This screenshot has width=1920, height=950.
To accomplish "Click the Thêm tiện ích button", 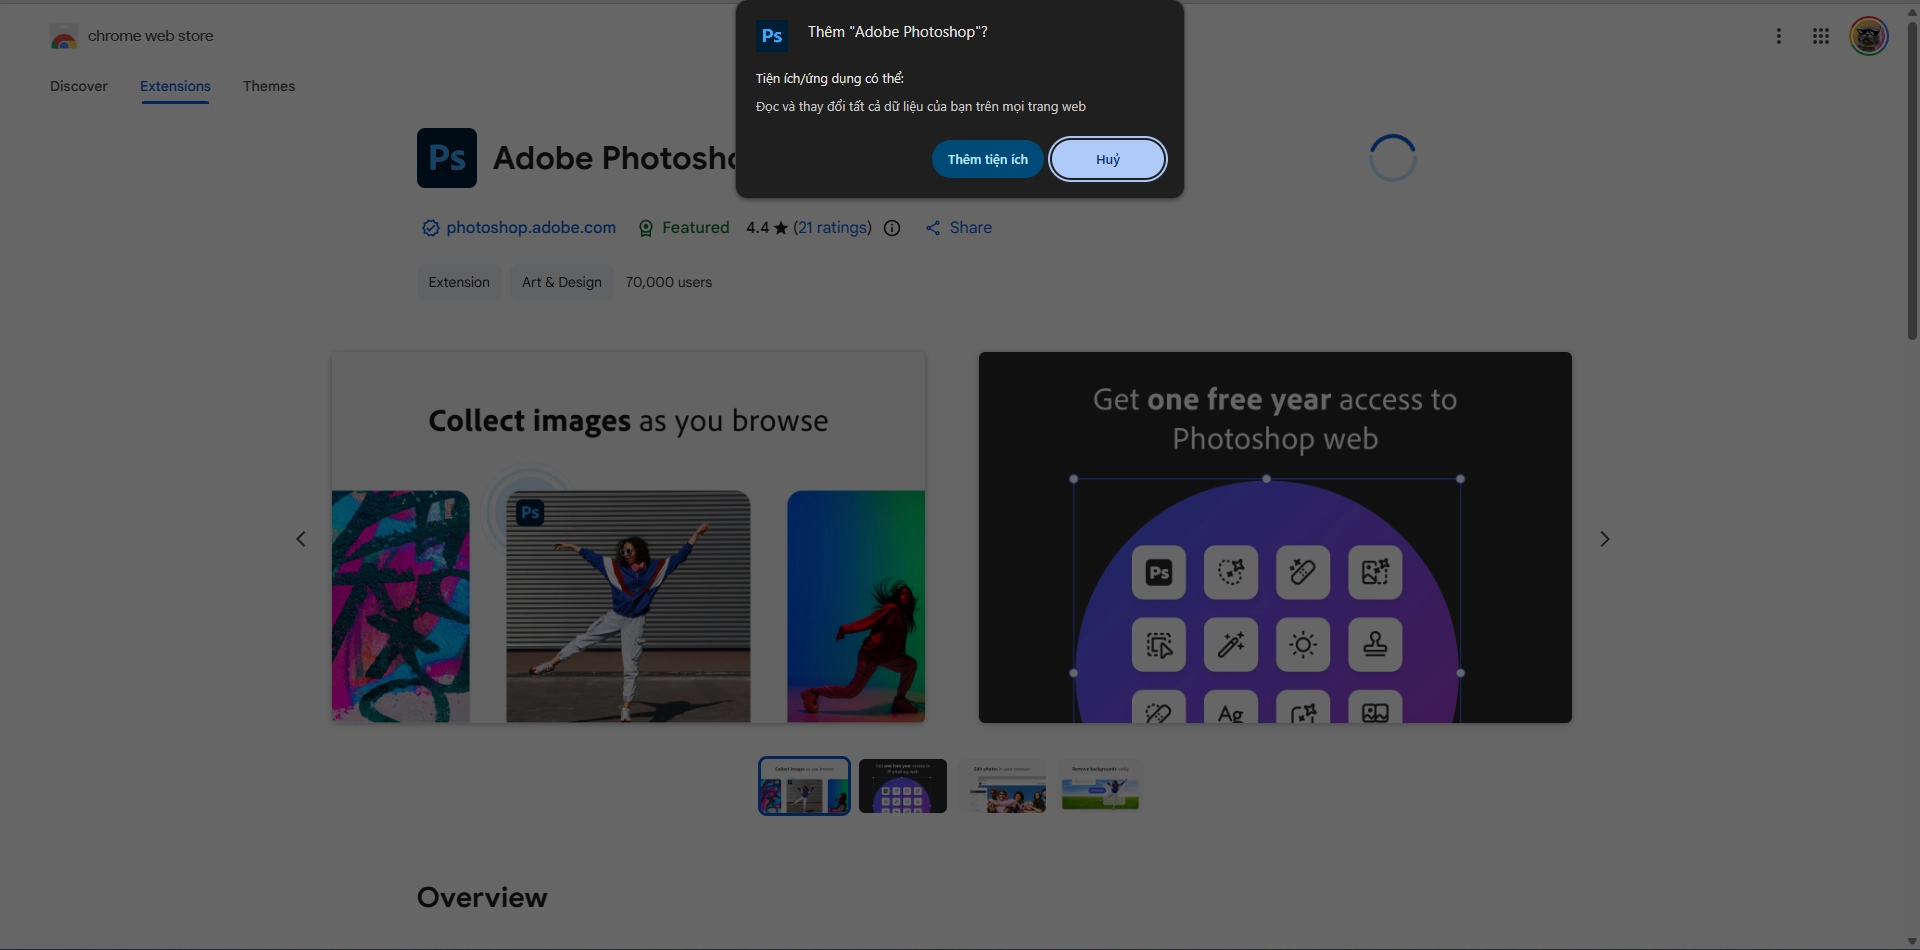I will (987, 159).
